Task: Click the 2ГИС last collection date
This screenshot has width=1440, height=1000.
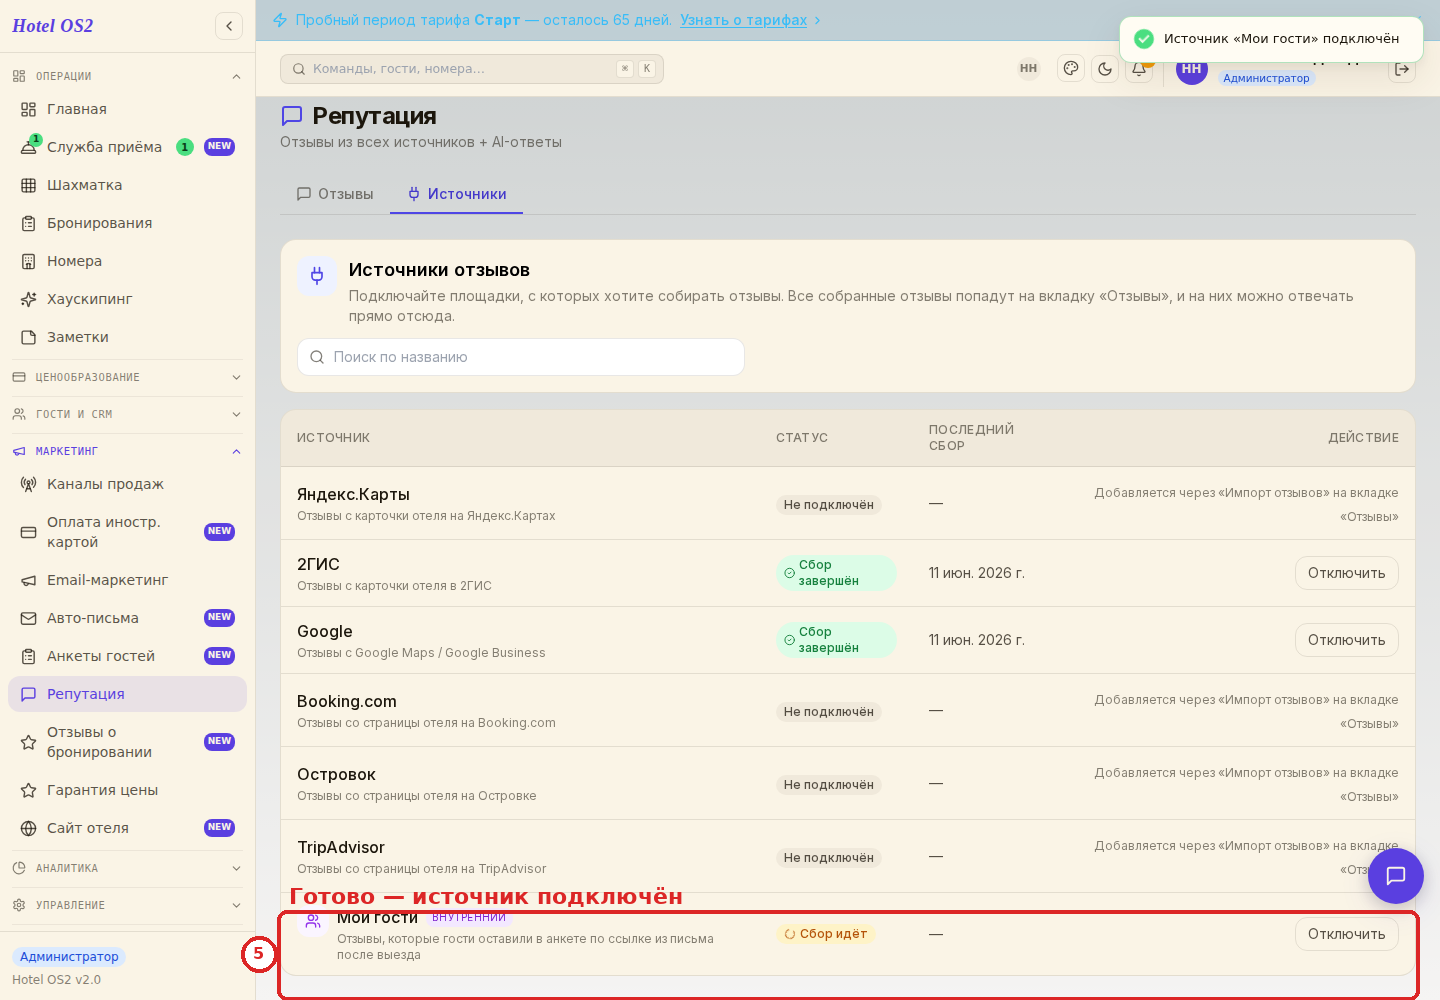Action: (x=977, y=573)
